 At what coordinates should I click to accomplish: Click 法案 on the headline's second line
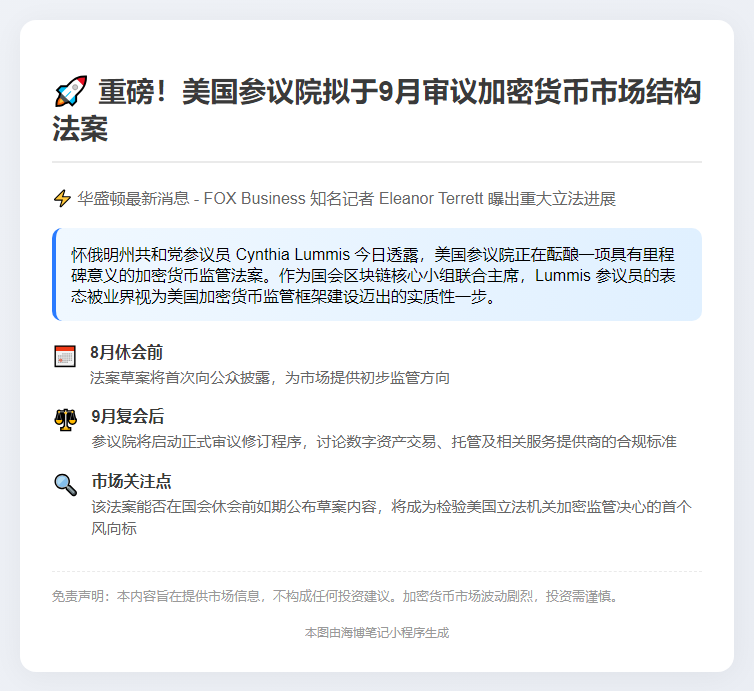pos(80,128)
